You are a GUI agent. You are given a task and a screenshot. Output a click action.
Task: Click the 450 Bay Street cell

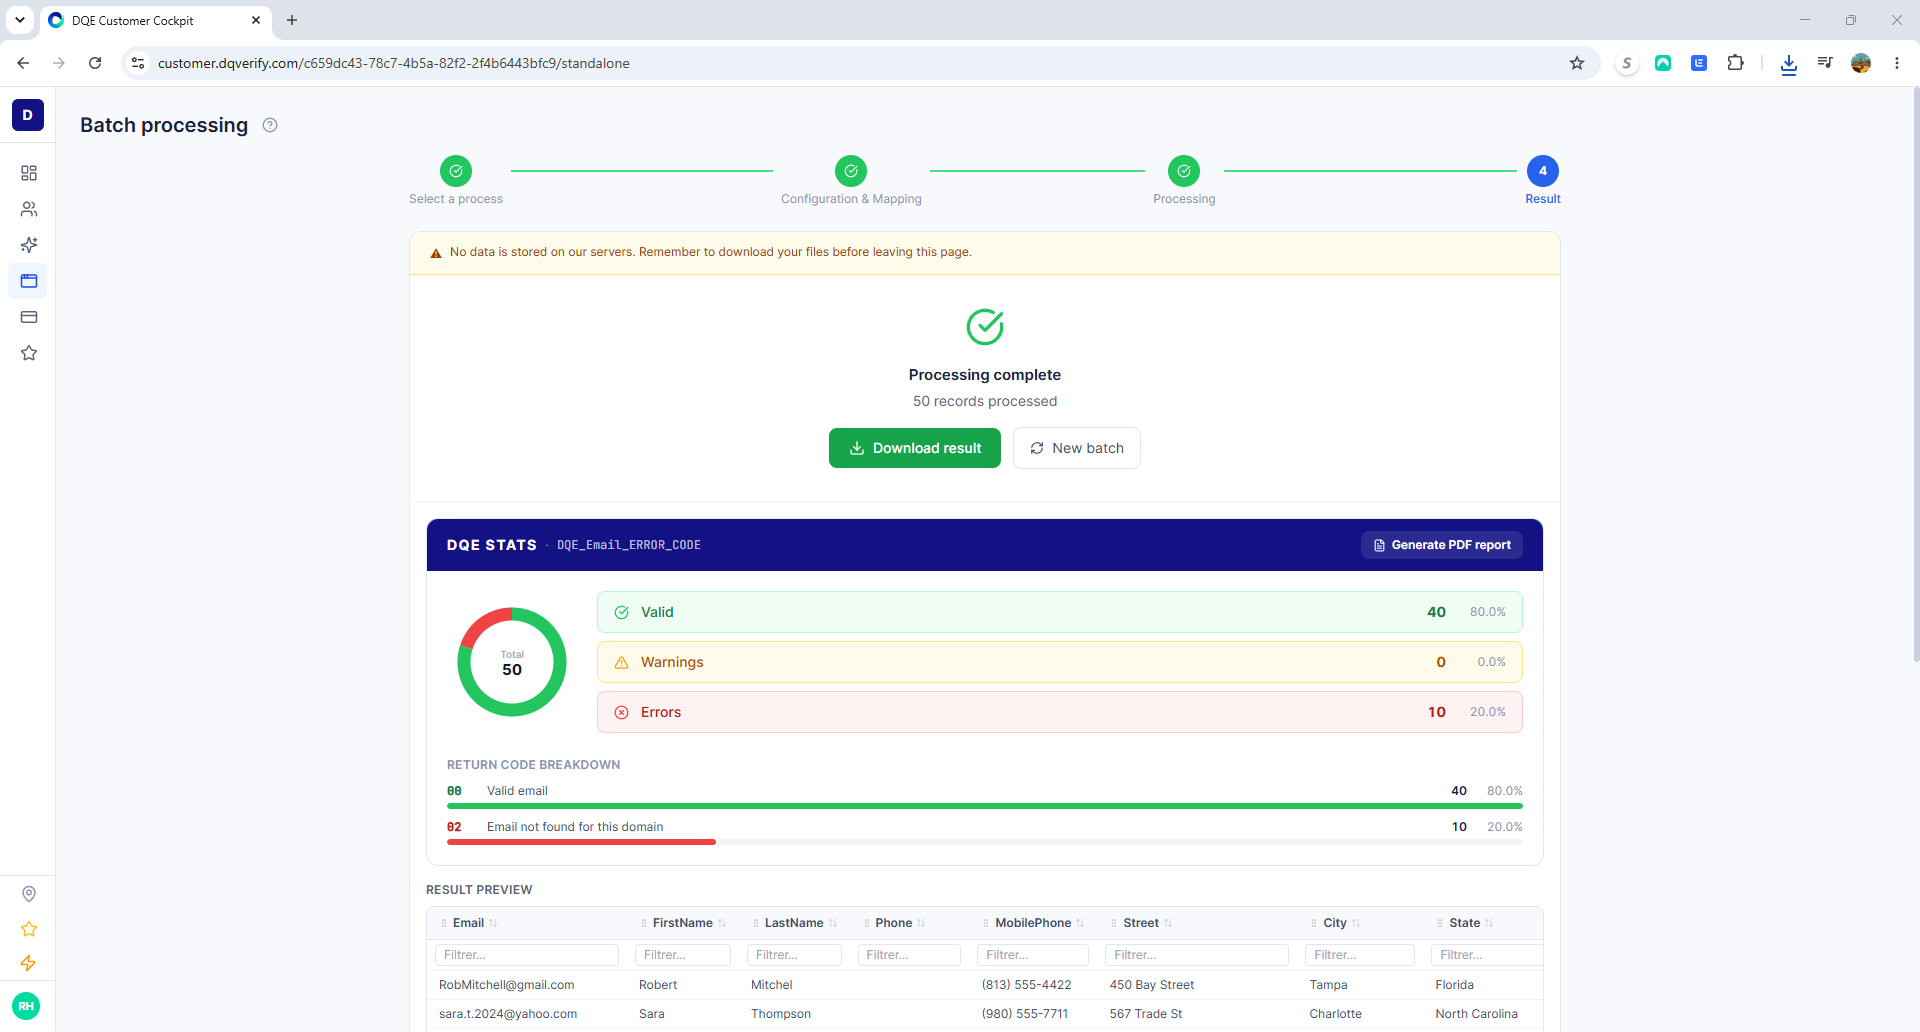click(1152, 985)
